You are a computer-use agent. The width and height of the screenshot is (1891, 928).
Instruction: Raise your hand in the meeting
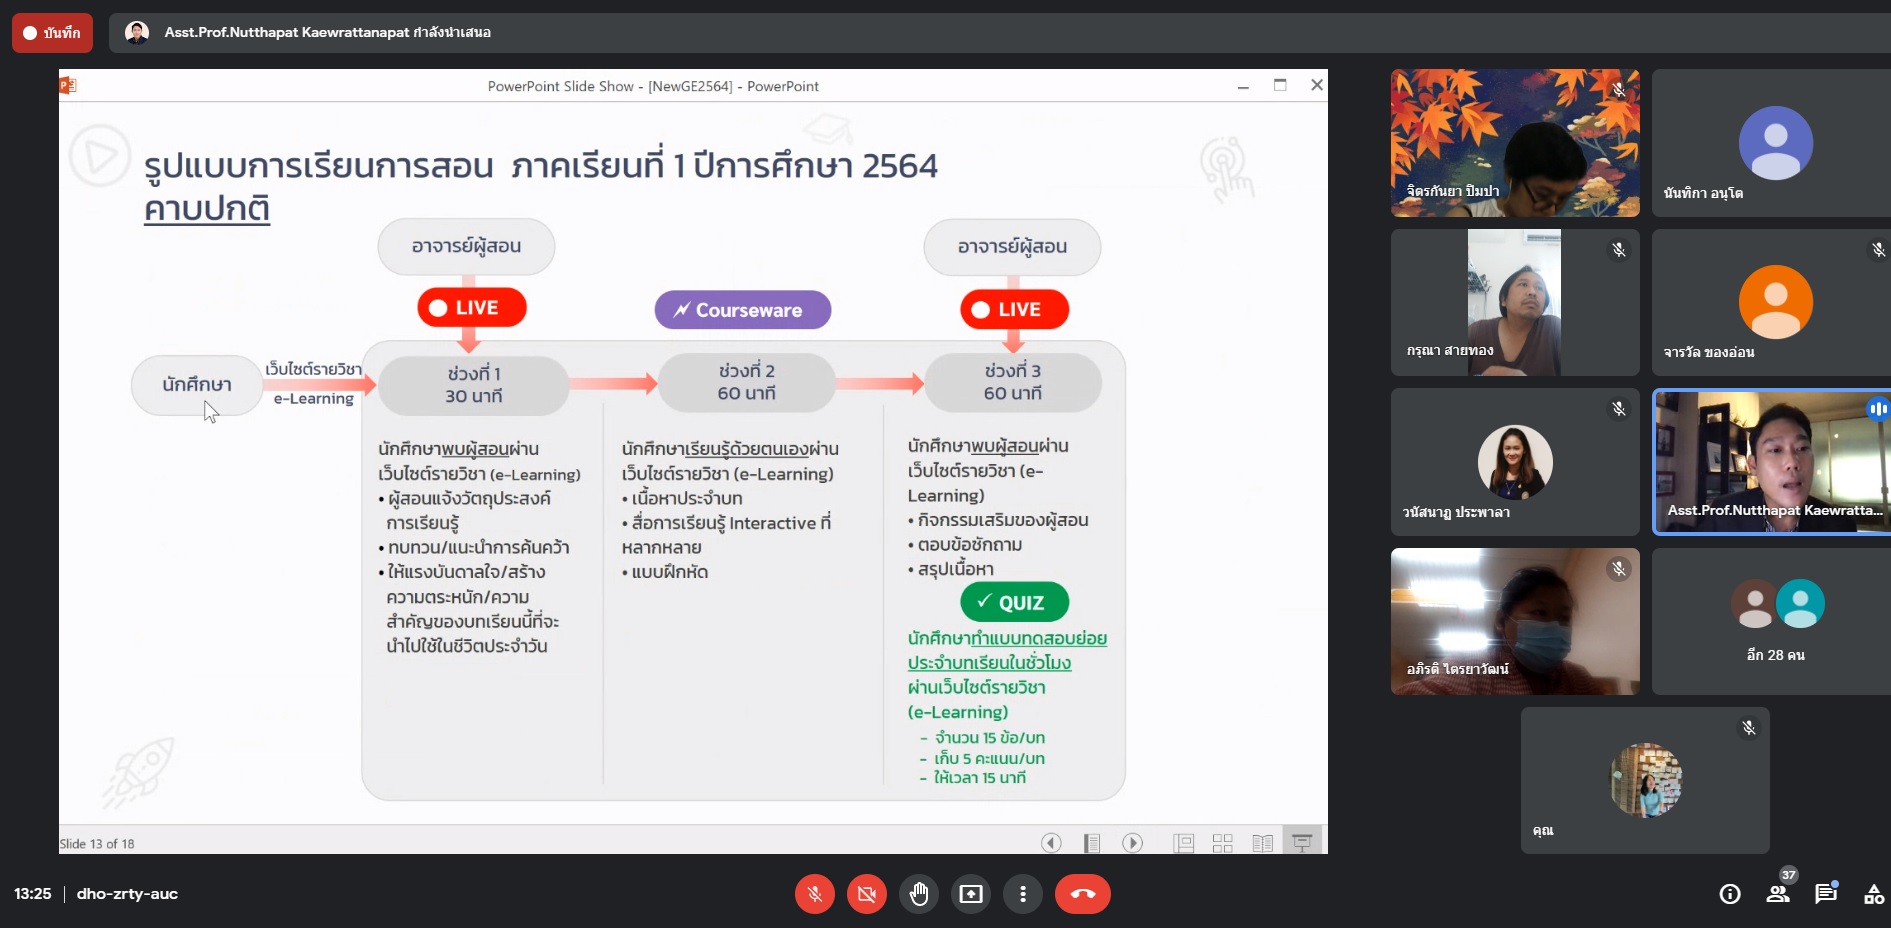(x=918, y=894)
